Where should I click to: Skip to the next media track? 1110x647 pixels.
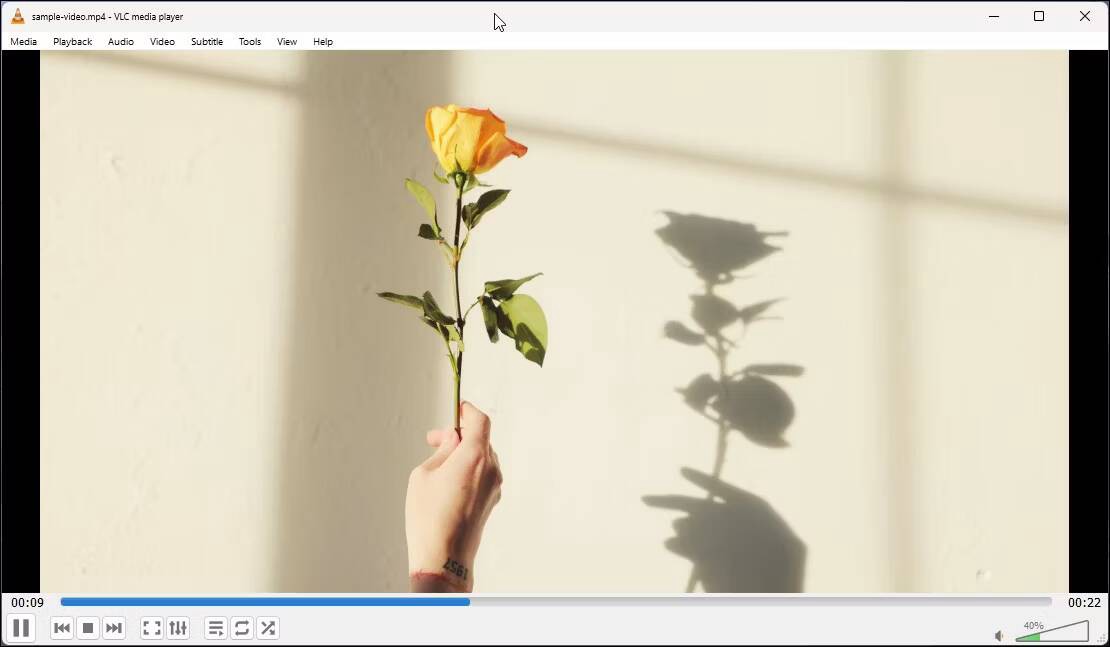click(x=114, y=628)
